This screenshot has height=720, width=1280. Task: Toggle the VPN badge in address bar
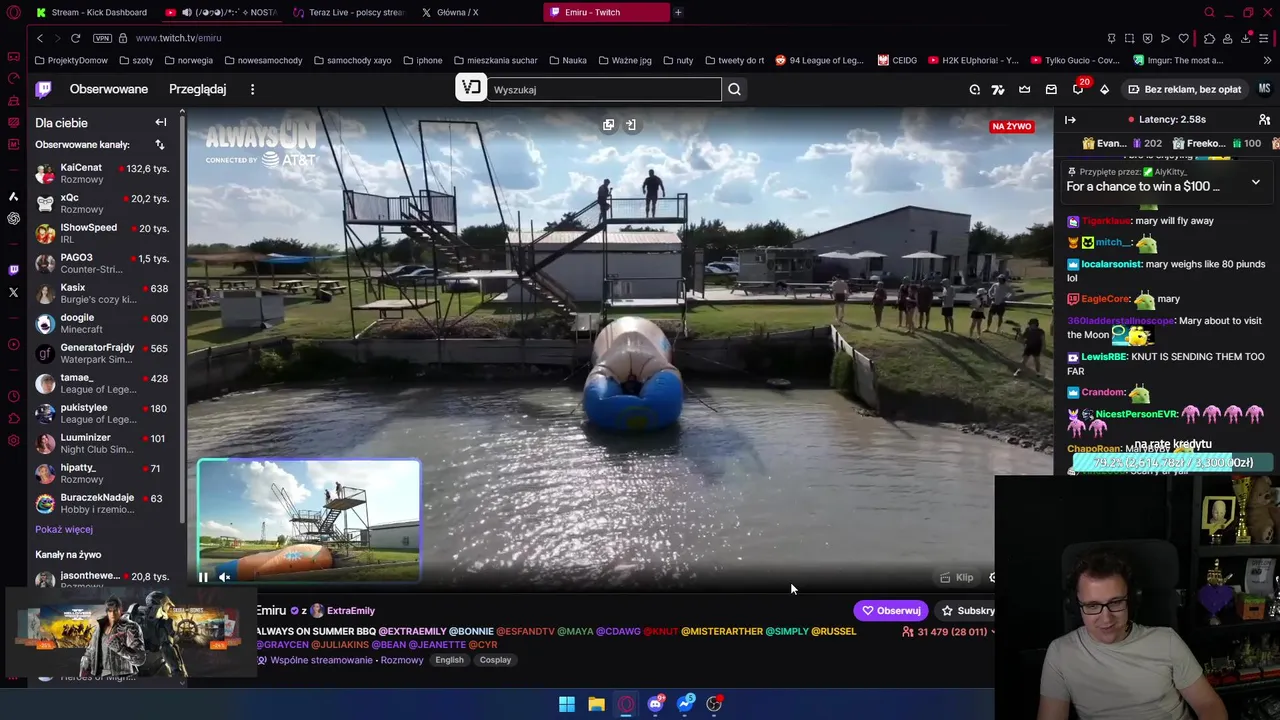(x=102, y=38)
